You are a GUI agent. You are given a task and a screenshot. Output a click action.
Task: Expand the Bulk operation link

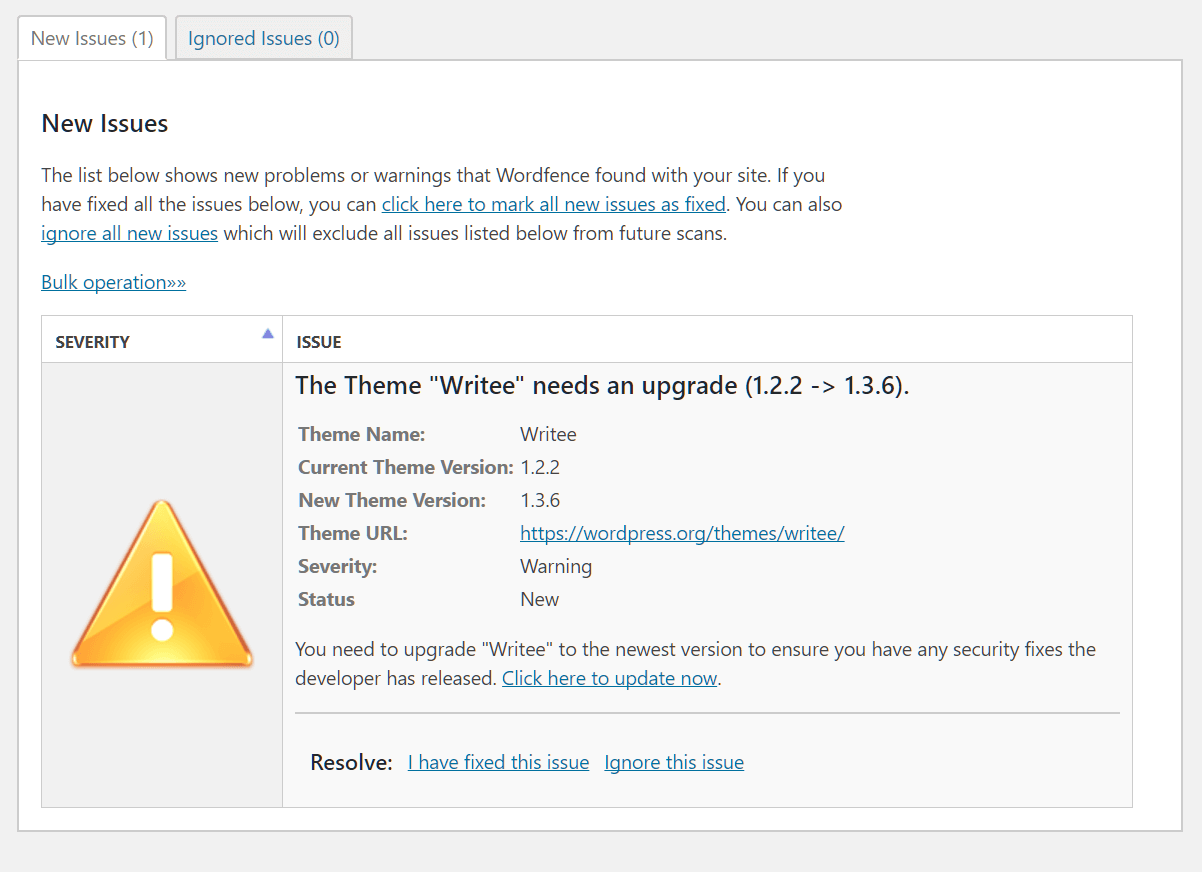[113, 282]
